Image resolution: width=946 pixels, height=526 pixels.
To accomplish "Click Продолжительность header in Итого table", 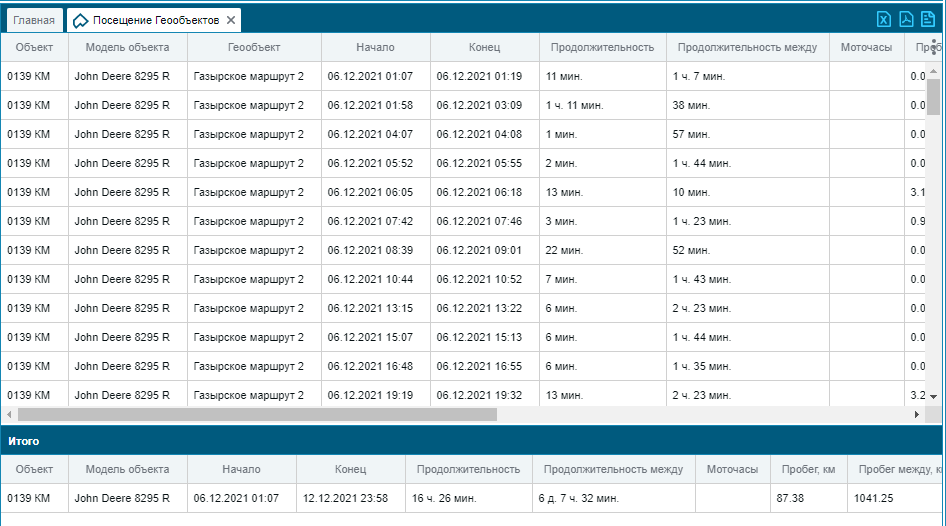I will point(468,469).
